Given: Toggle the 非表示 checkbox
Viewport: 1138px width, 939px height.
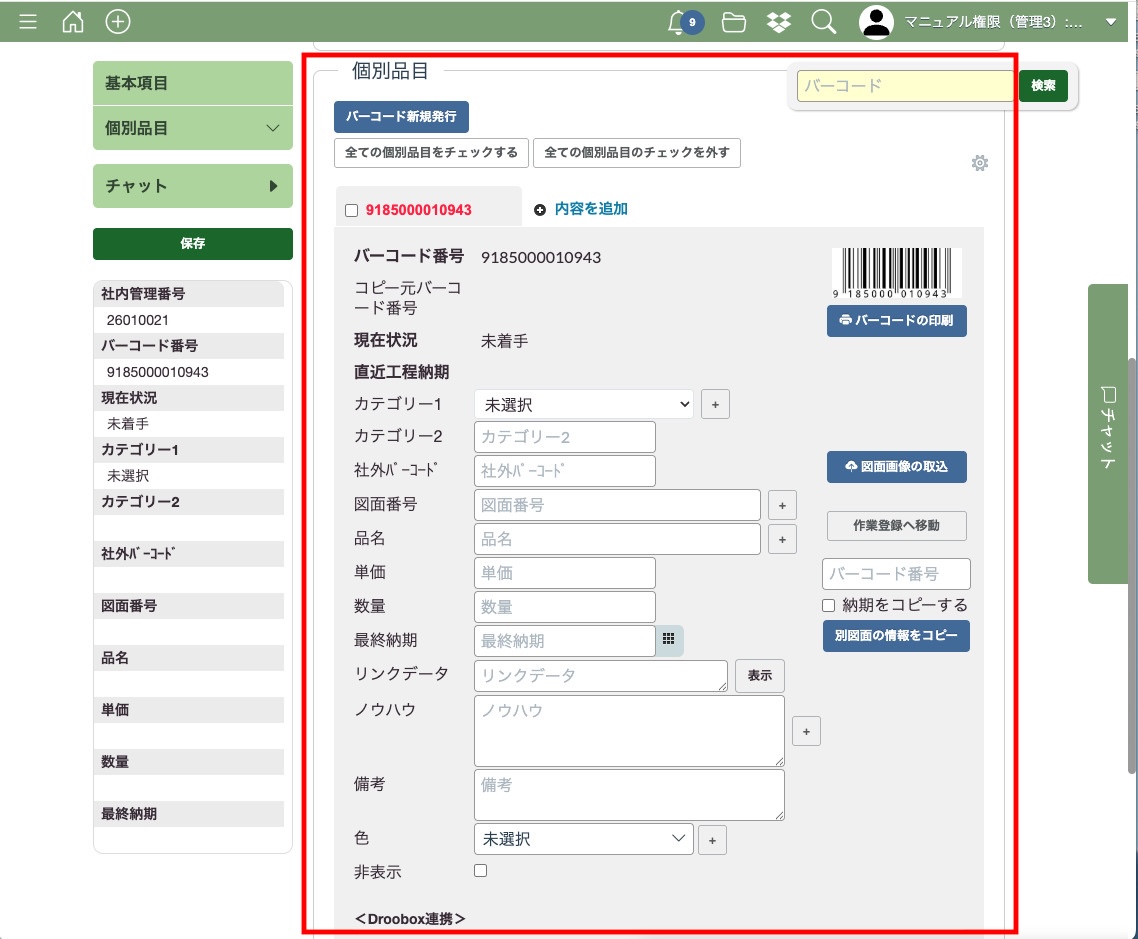Looking at the screenshot, I should tap(481, 871).
